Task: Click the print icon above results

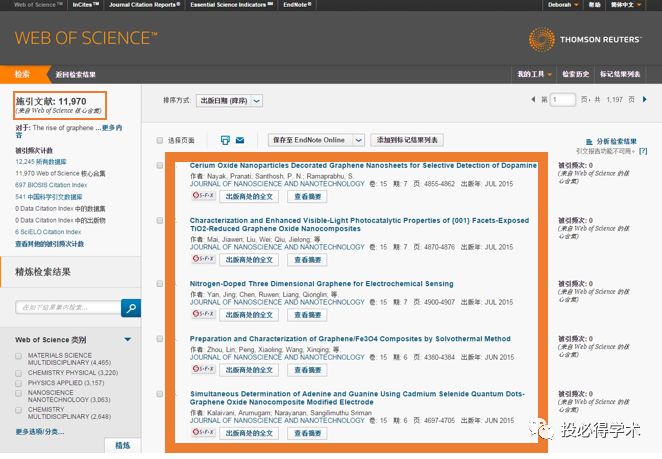Action: [x=225, y=140]
